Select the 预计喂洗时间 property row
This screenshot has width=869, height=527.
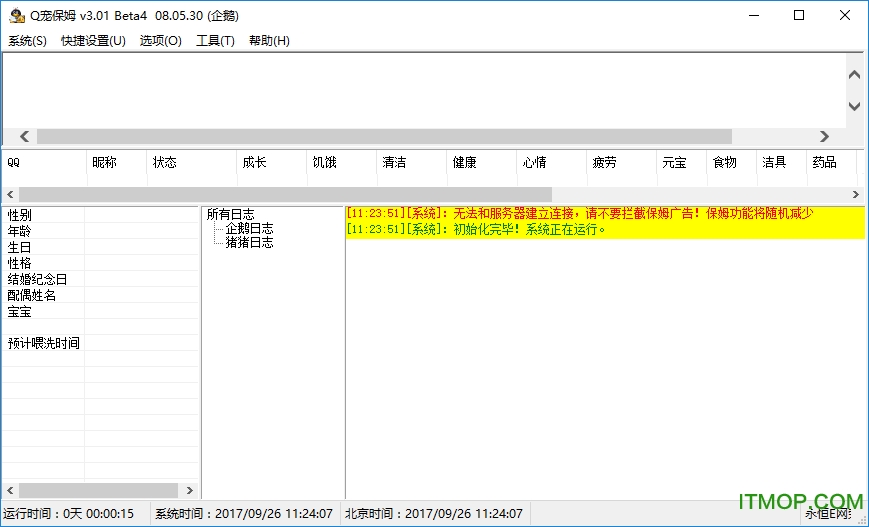pyautogui.click(x=100, y=344)
